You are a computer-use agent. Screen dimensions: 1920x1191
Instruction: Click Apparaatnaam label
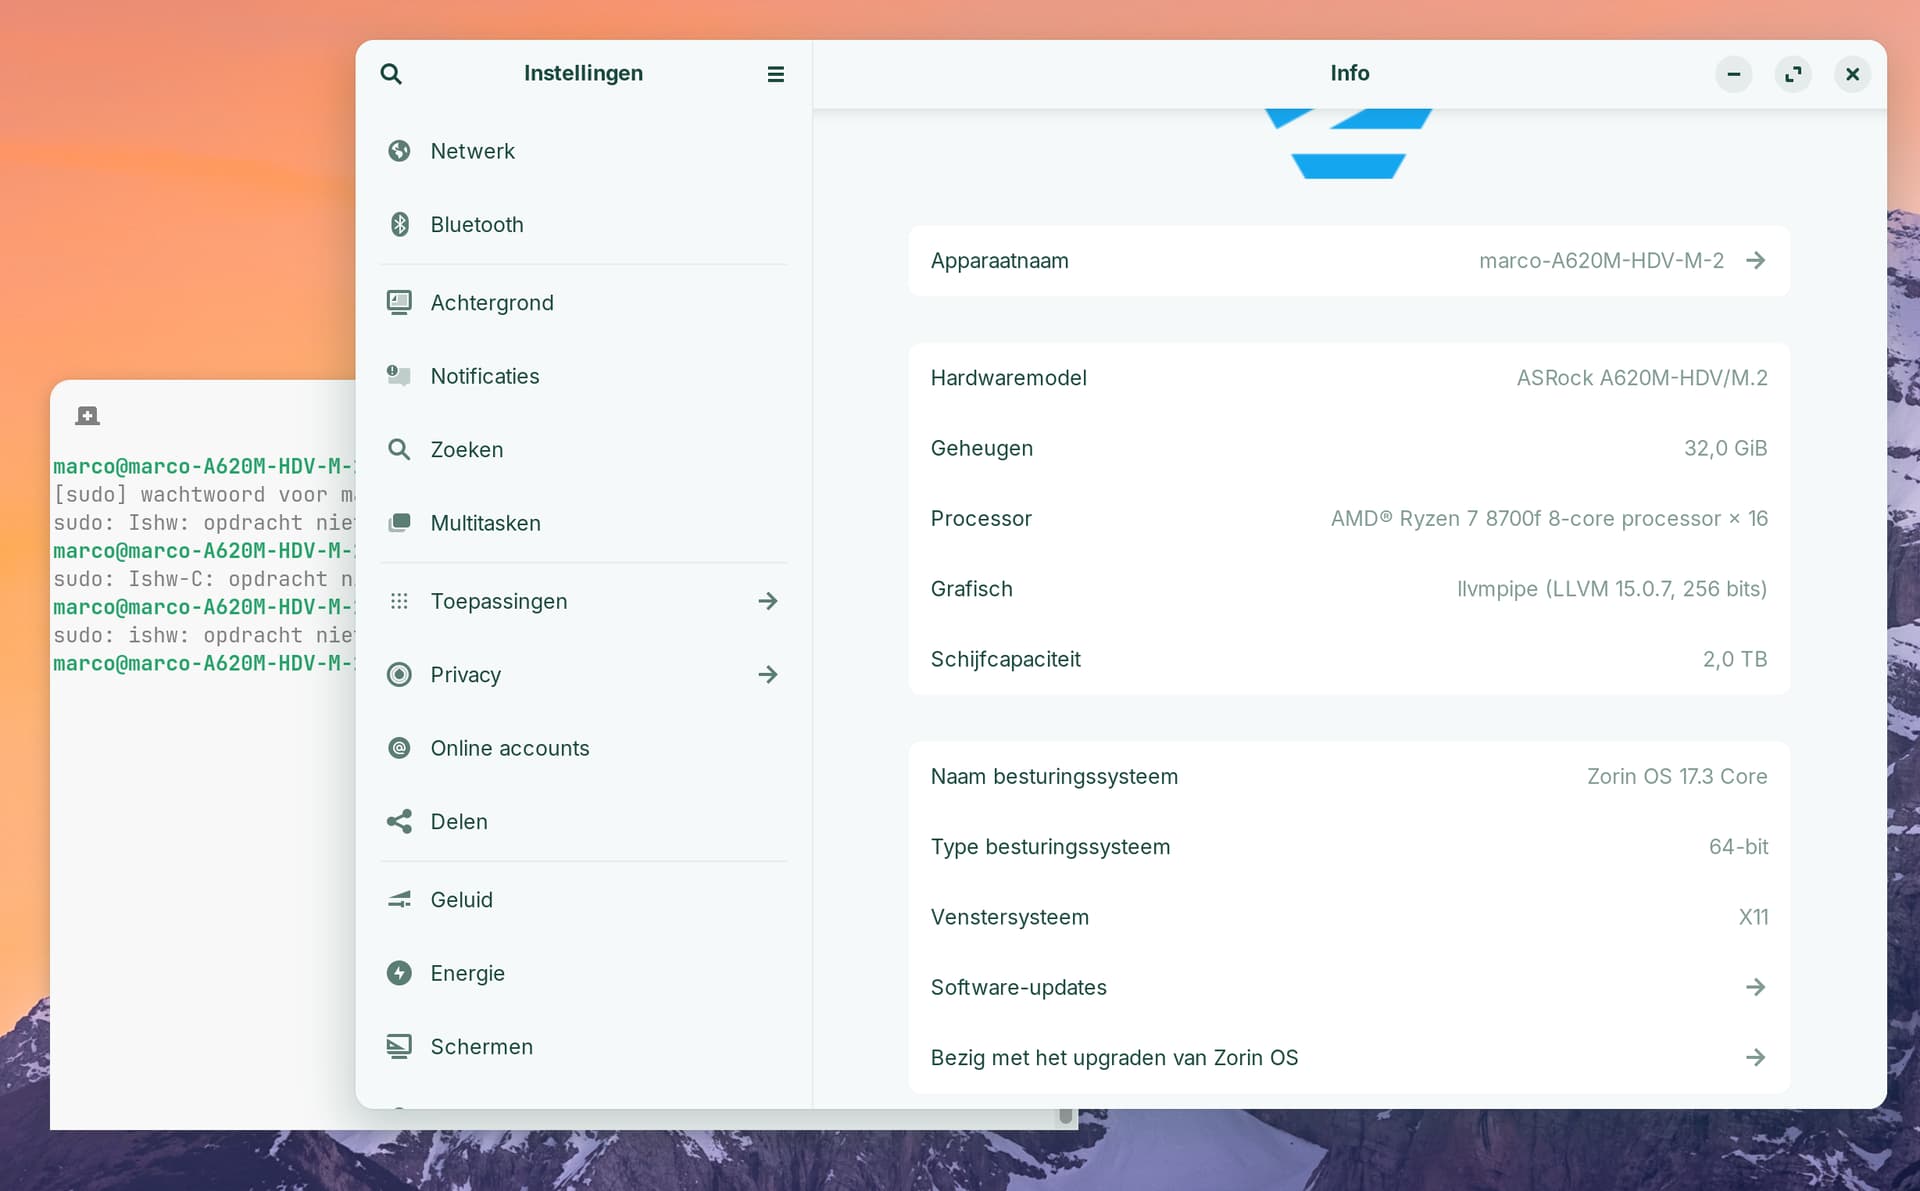point(999,260)
